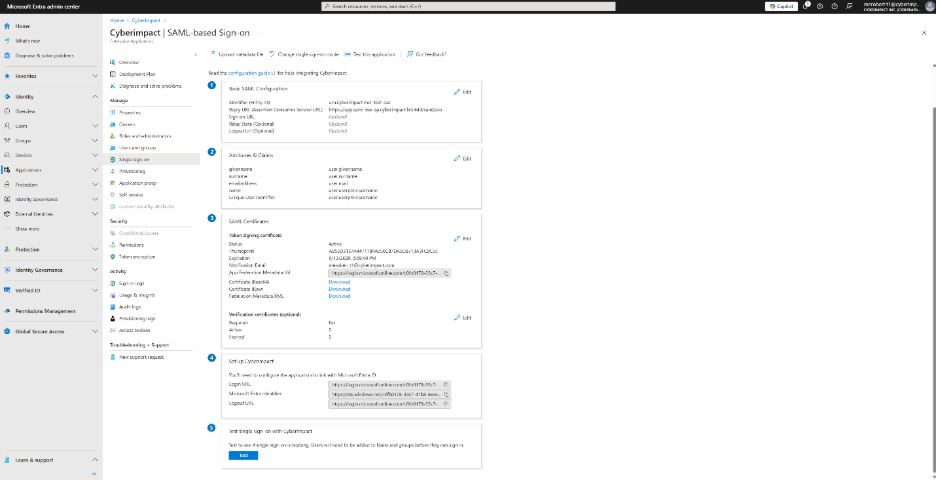Collapse the Identity section chevron

(x=95, y=97)
